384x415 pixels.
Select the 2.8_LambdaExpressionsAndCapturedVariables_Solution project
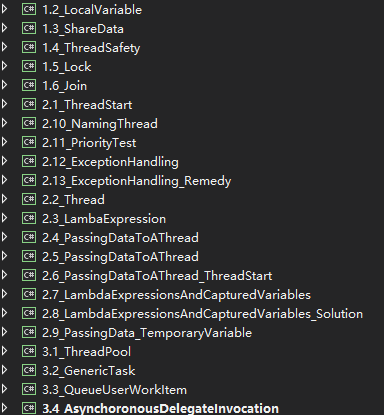(202, 314)
